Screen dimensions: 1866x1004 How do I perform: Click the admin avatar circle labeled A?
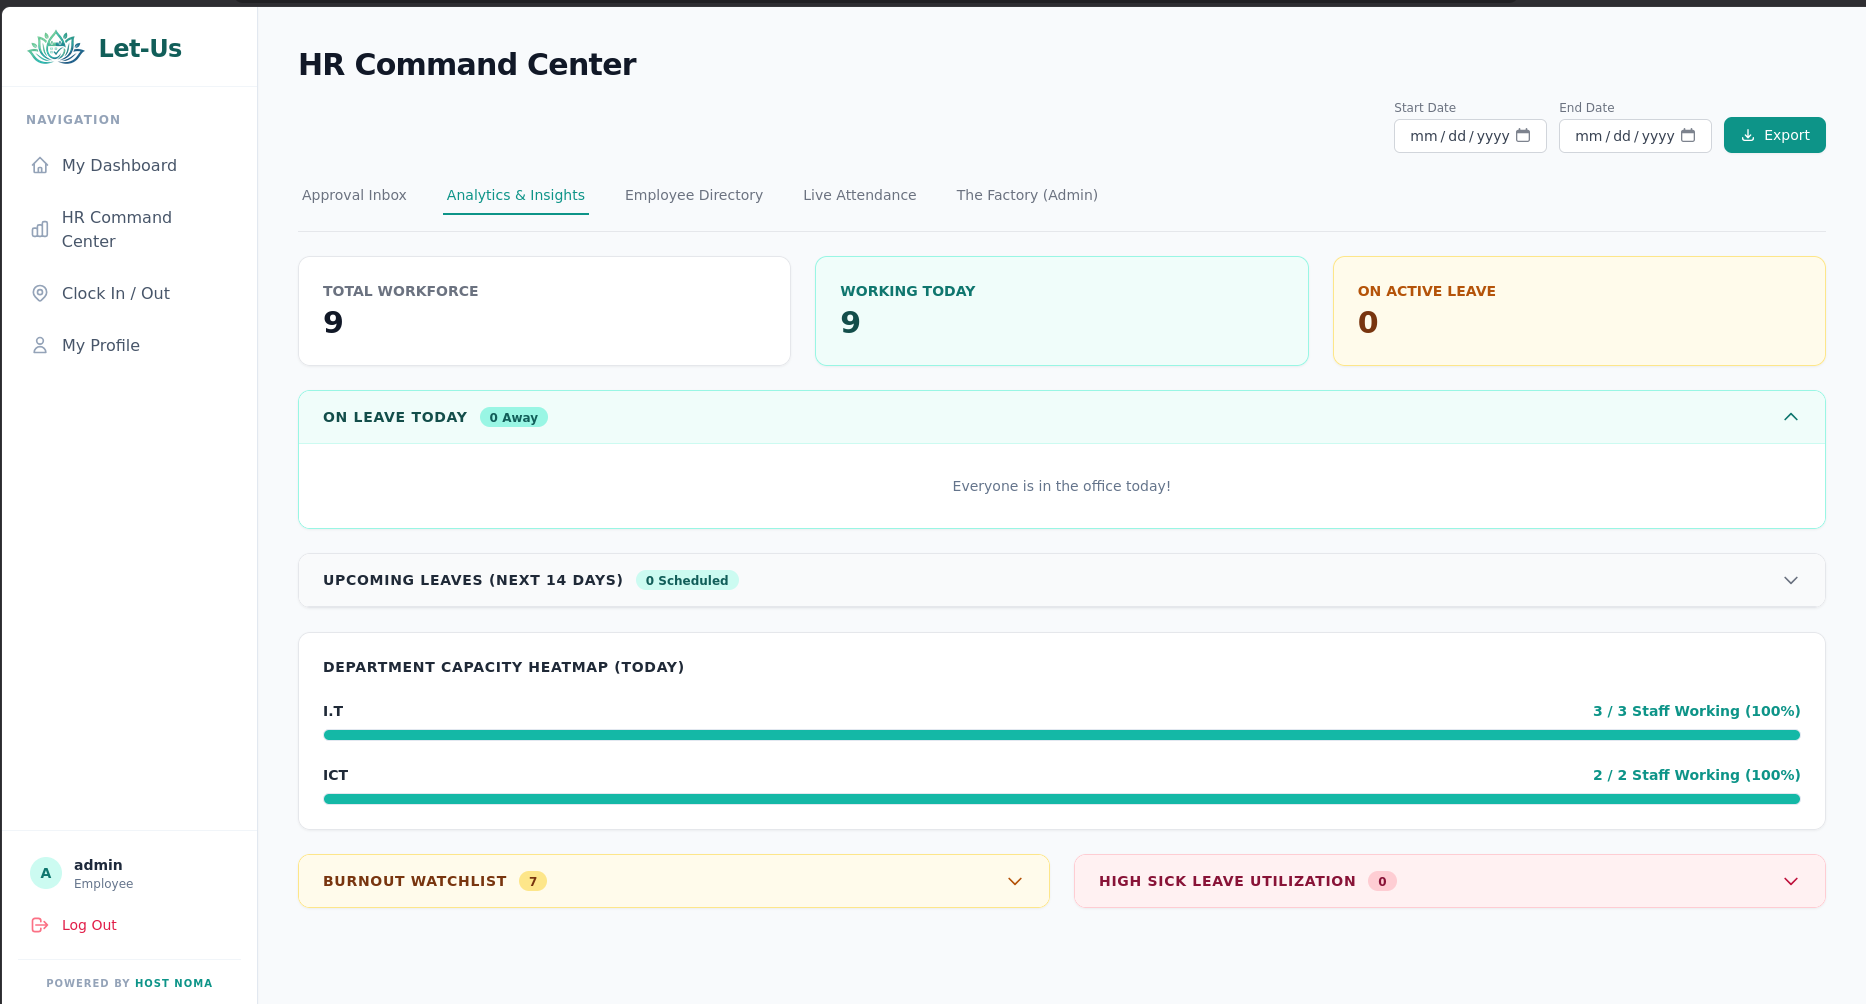point(46,873)
